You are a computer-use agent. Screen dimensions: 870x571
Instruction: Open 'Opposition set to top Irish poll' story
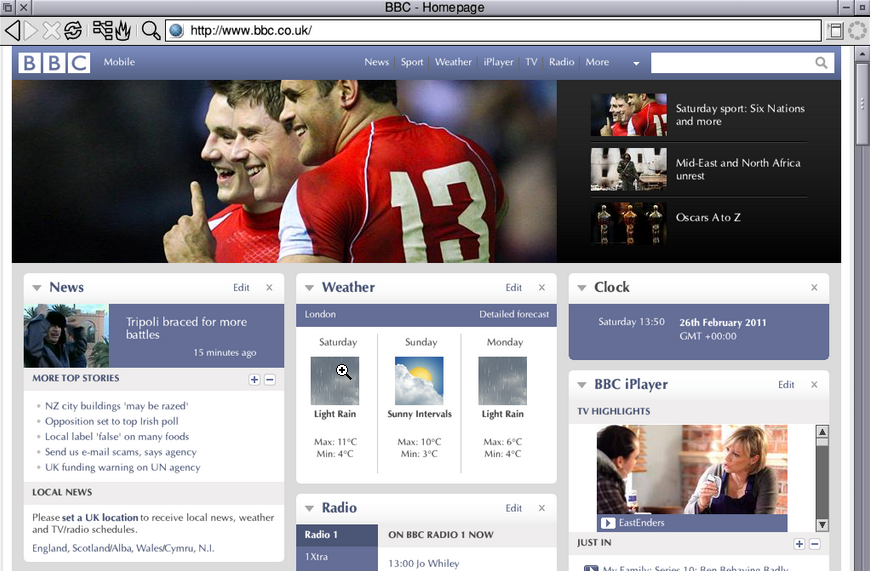point(112,421)
